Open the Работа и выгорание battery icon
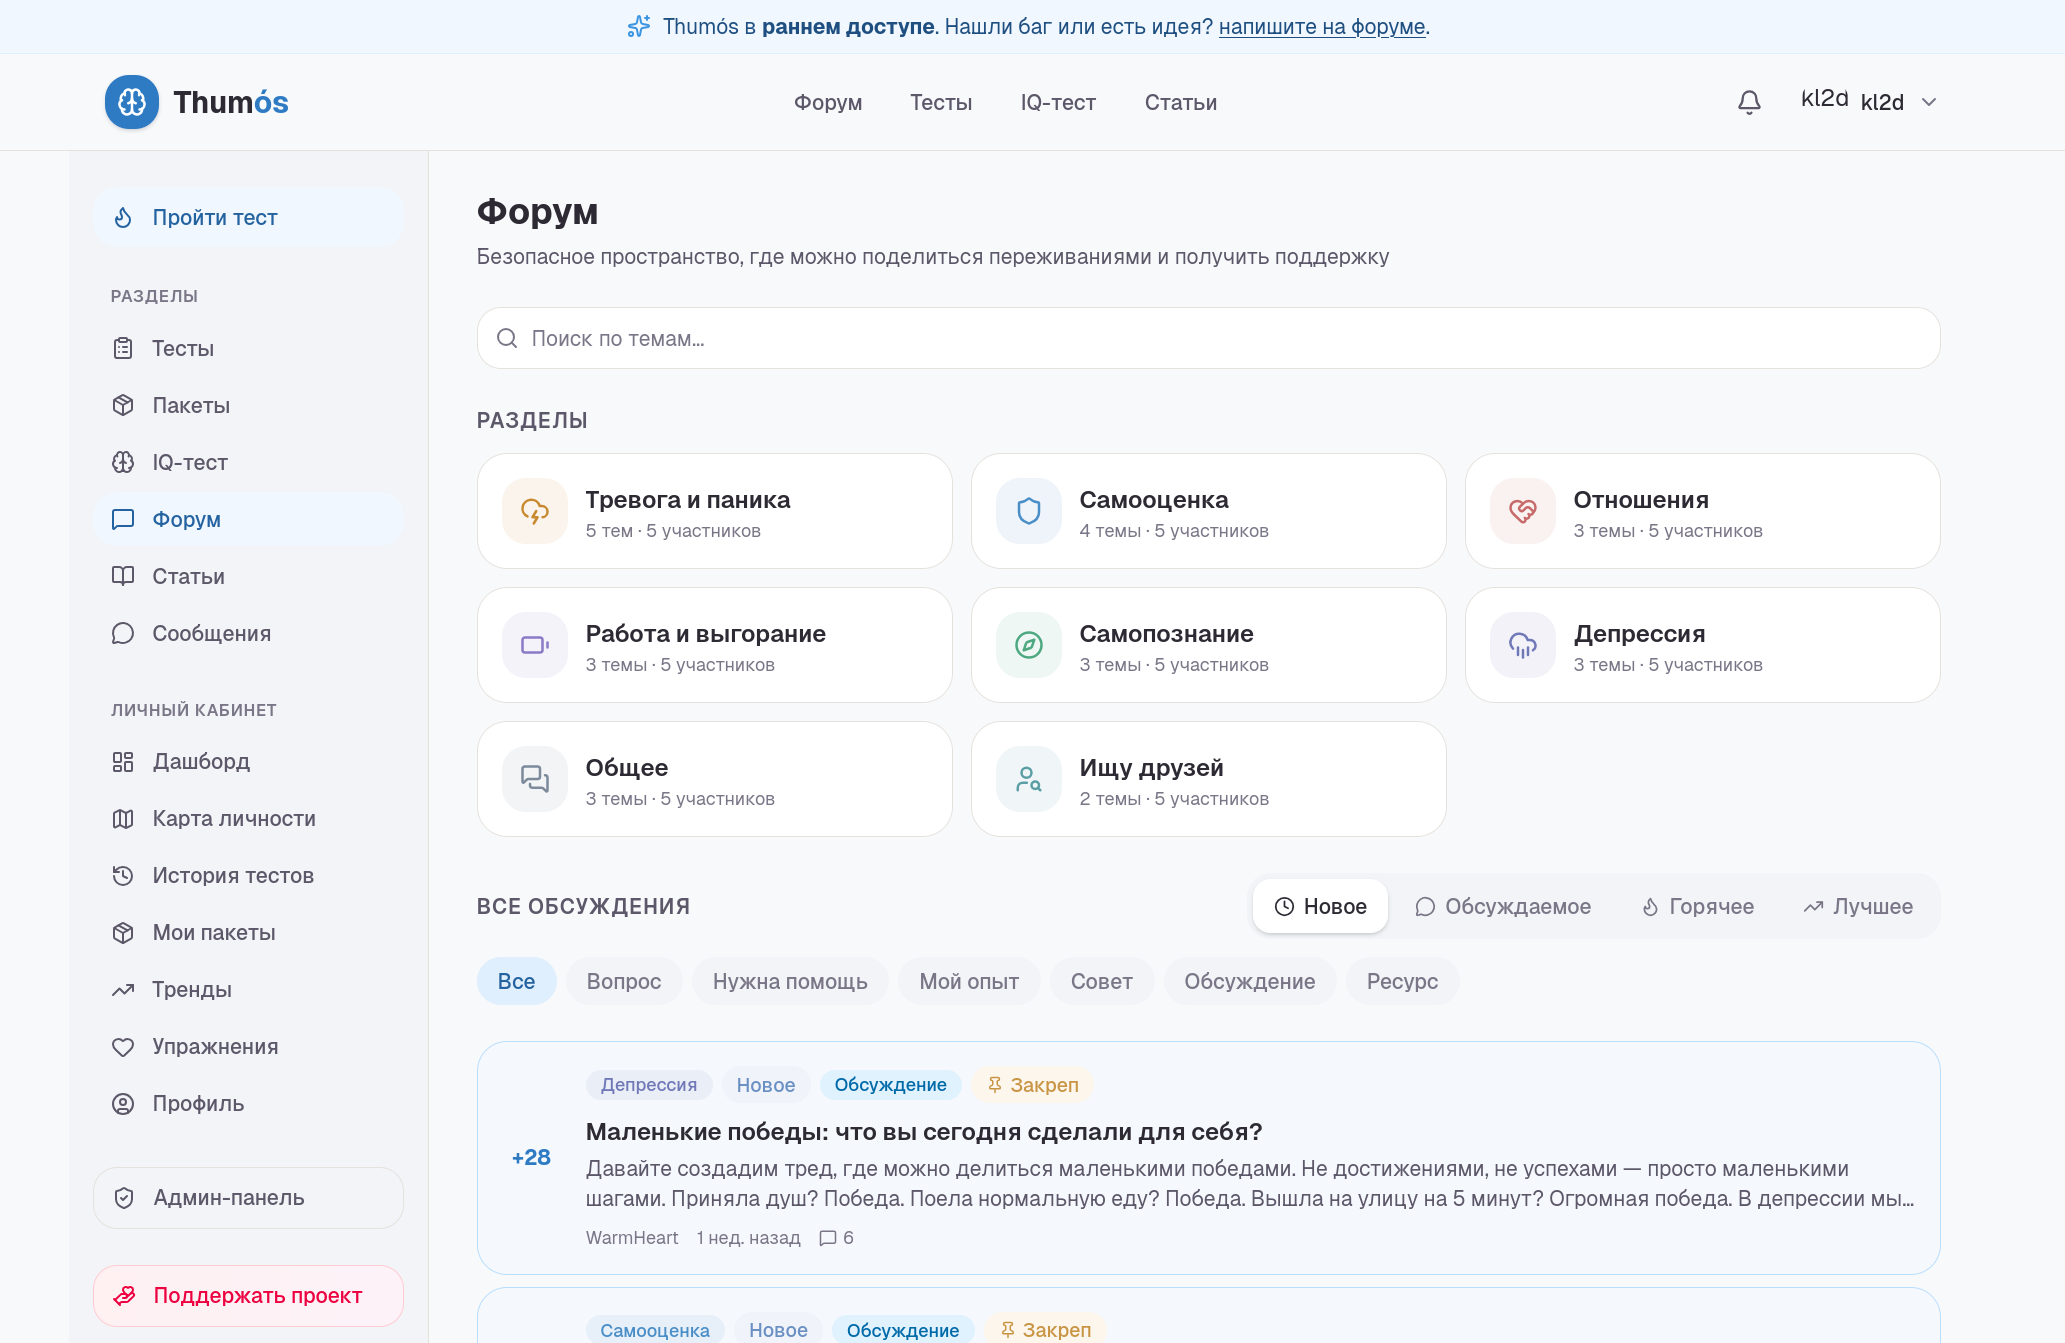 coord(535,645)
